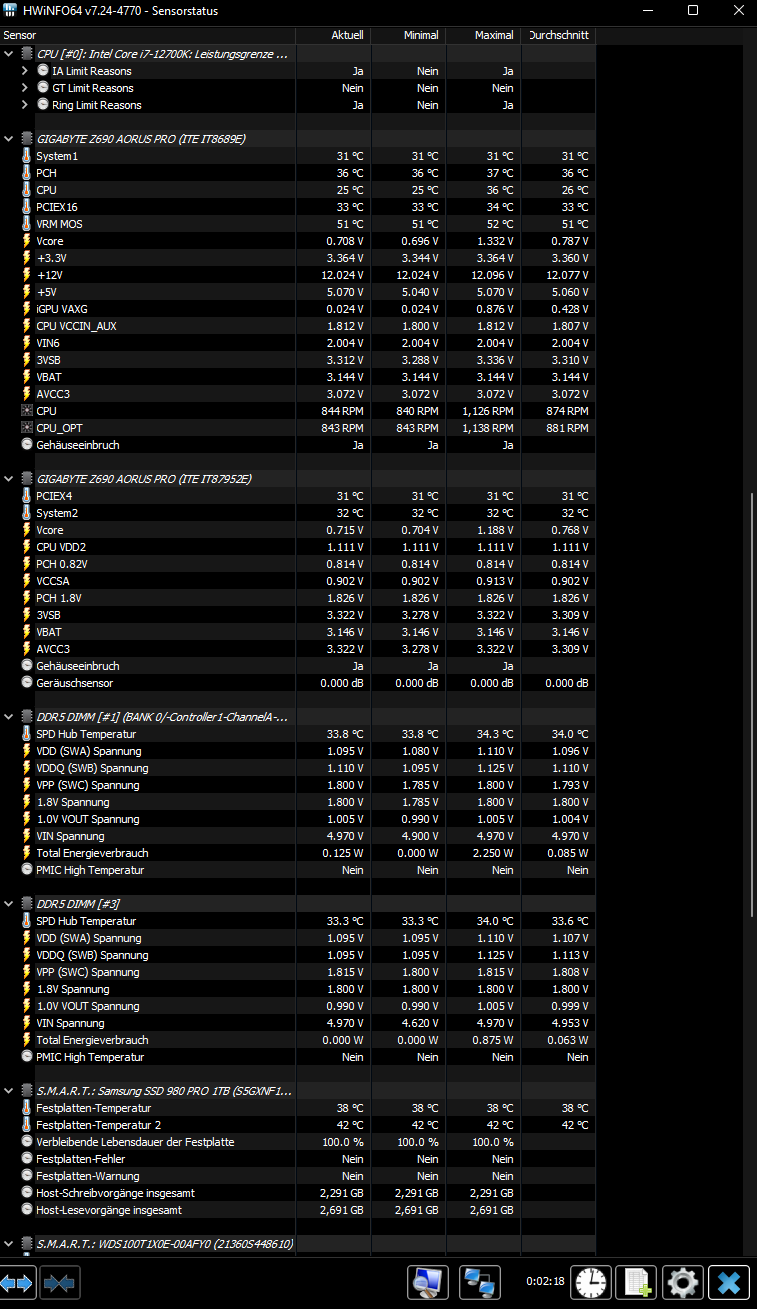Expand the IA Limit Reasons row
Image resolution: width=757 pixels, height=1309 pixels.
(x=26, y=71)
